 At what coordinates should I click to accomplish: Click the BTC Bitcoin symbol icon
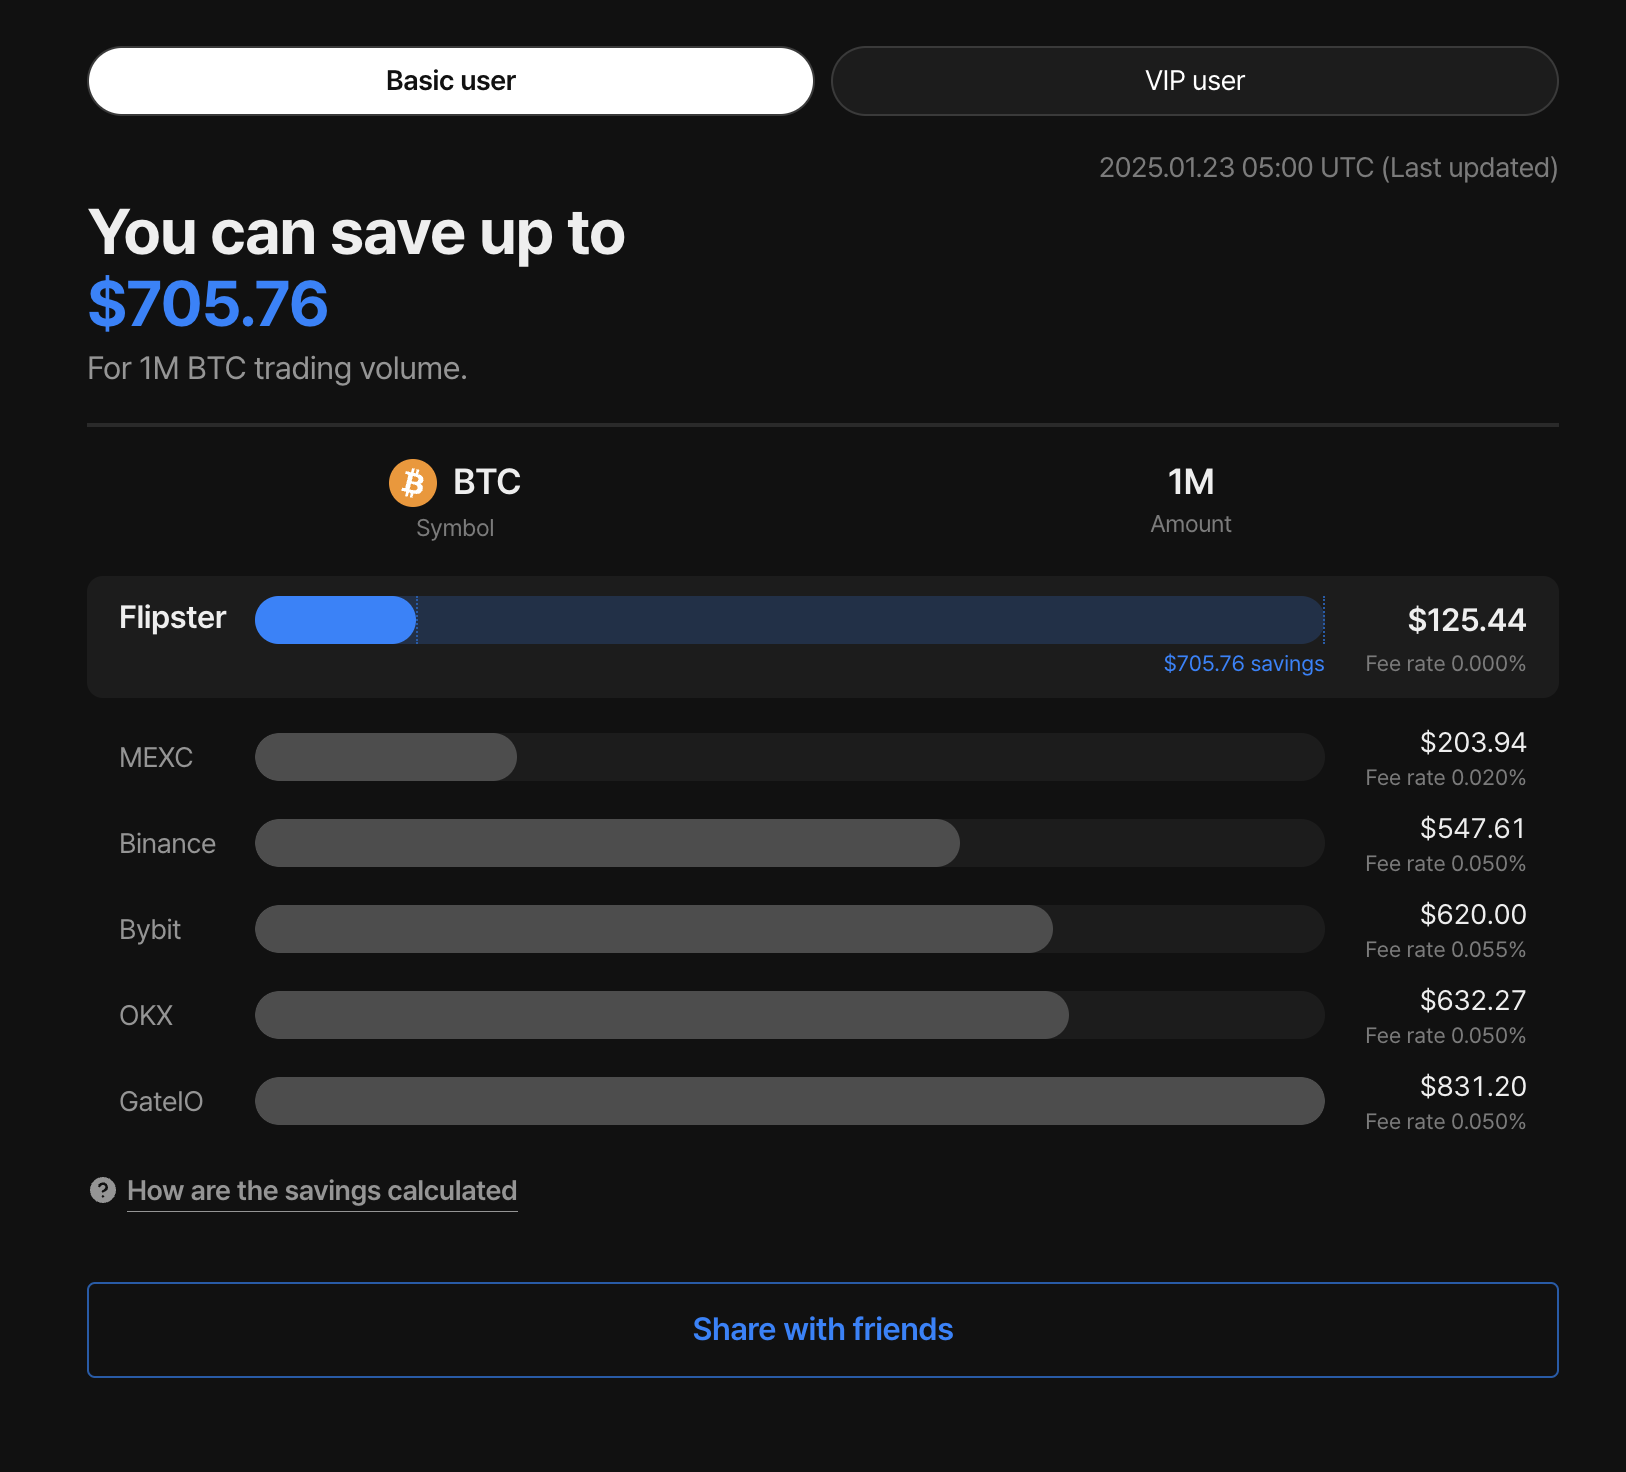tap(412, 482)
